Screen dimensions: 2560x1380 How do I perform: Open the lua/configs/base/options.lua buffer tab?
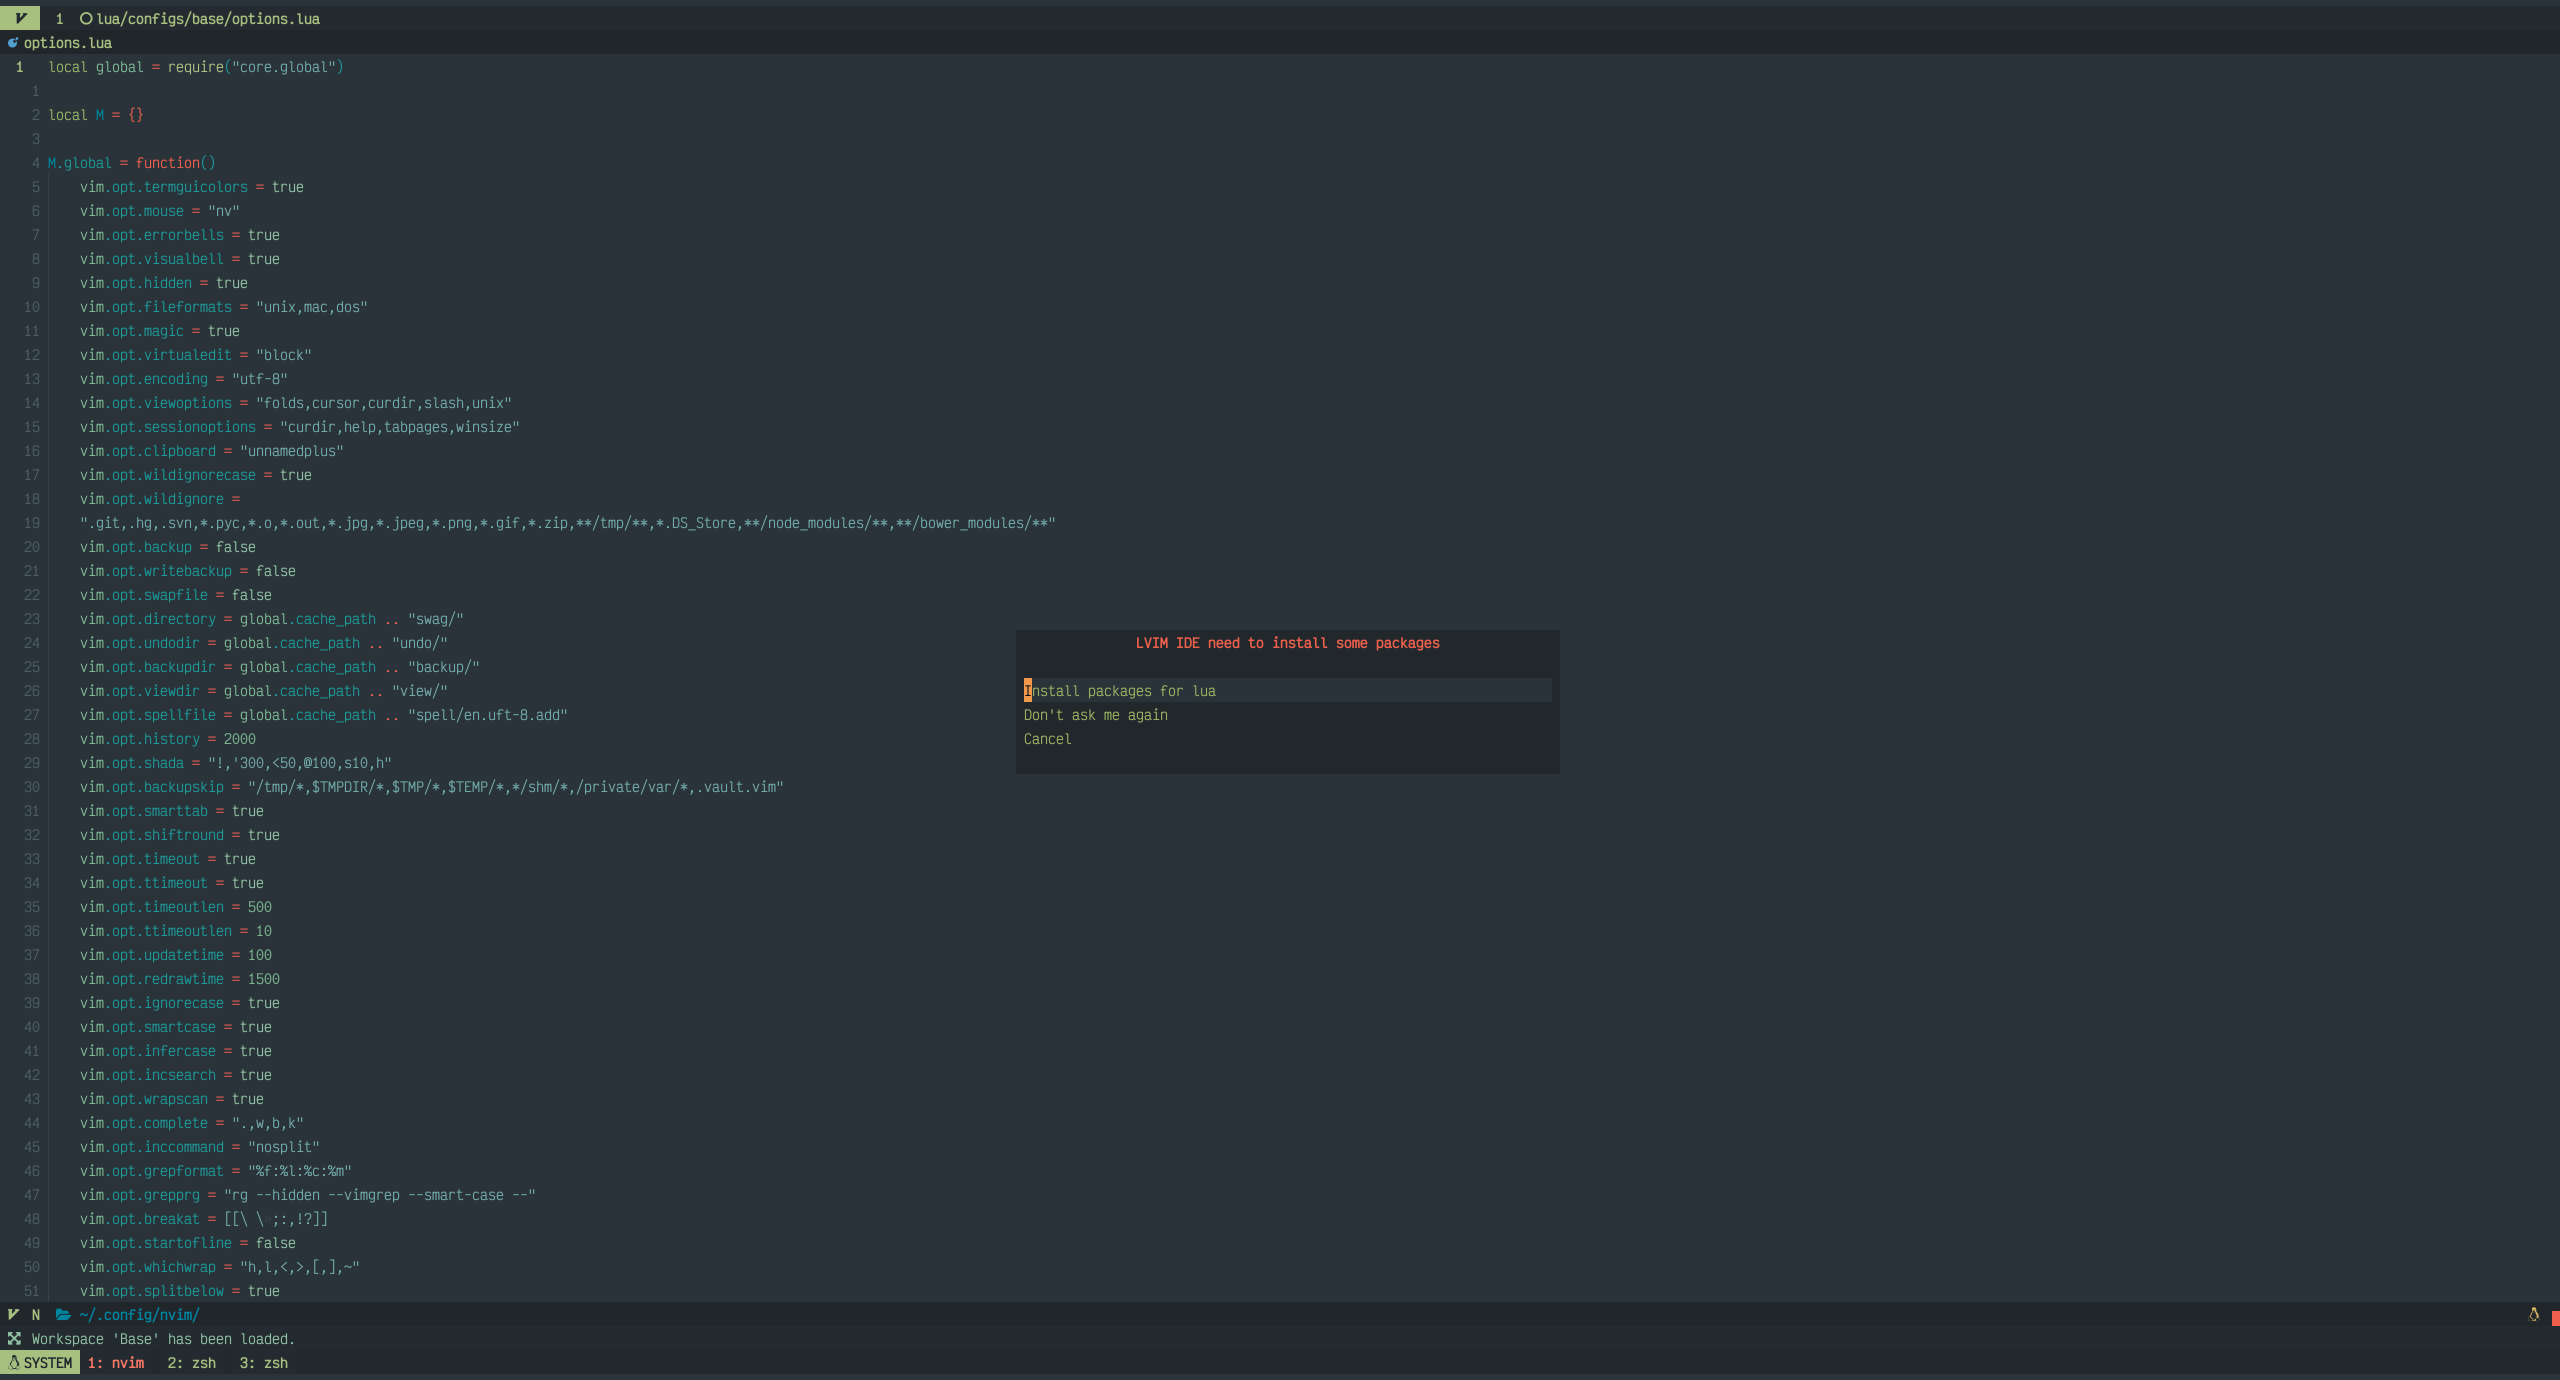(208, 19)
